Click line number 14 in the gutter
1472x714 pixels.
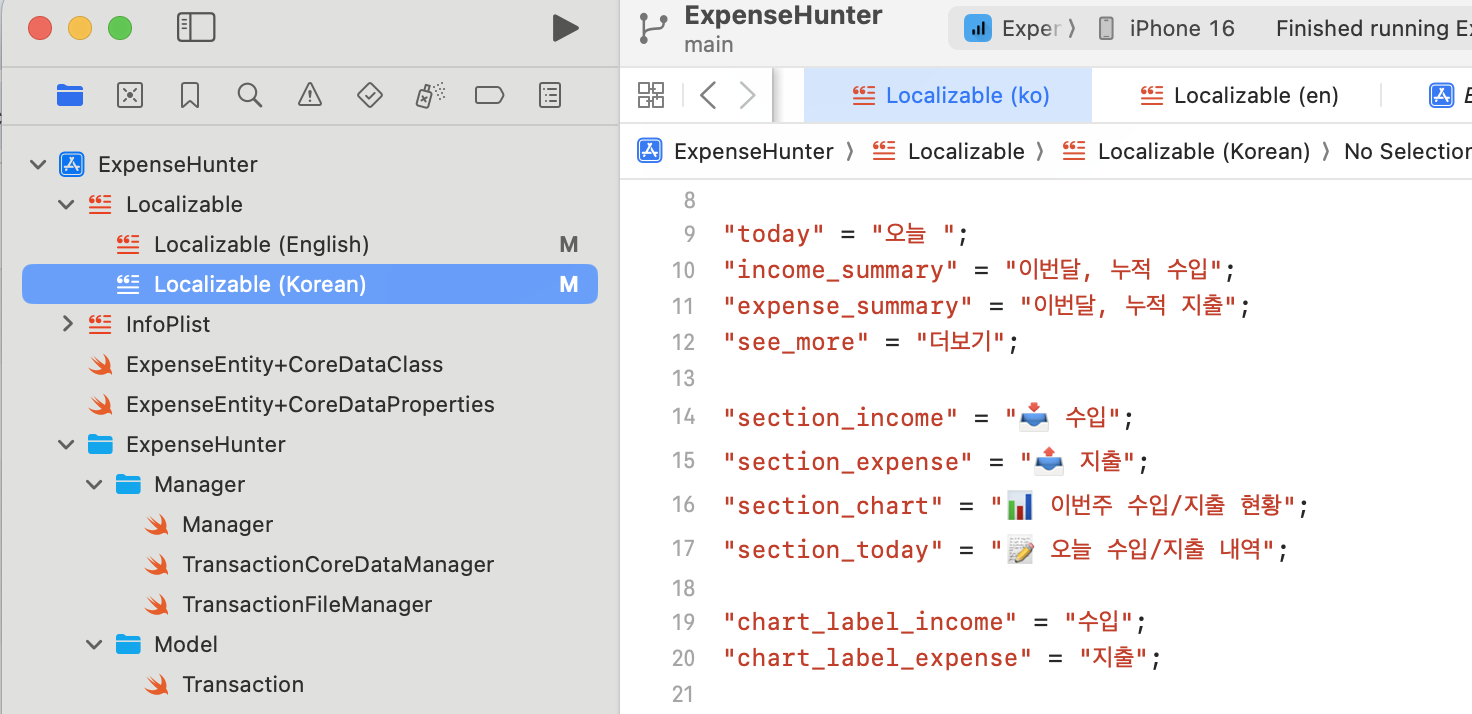683,416
